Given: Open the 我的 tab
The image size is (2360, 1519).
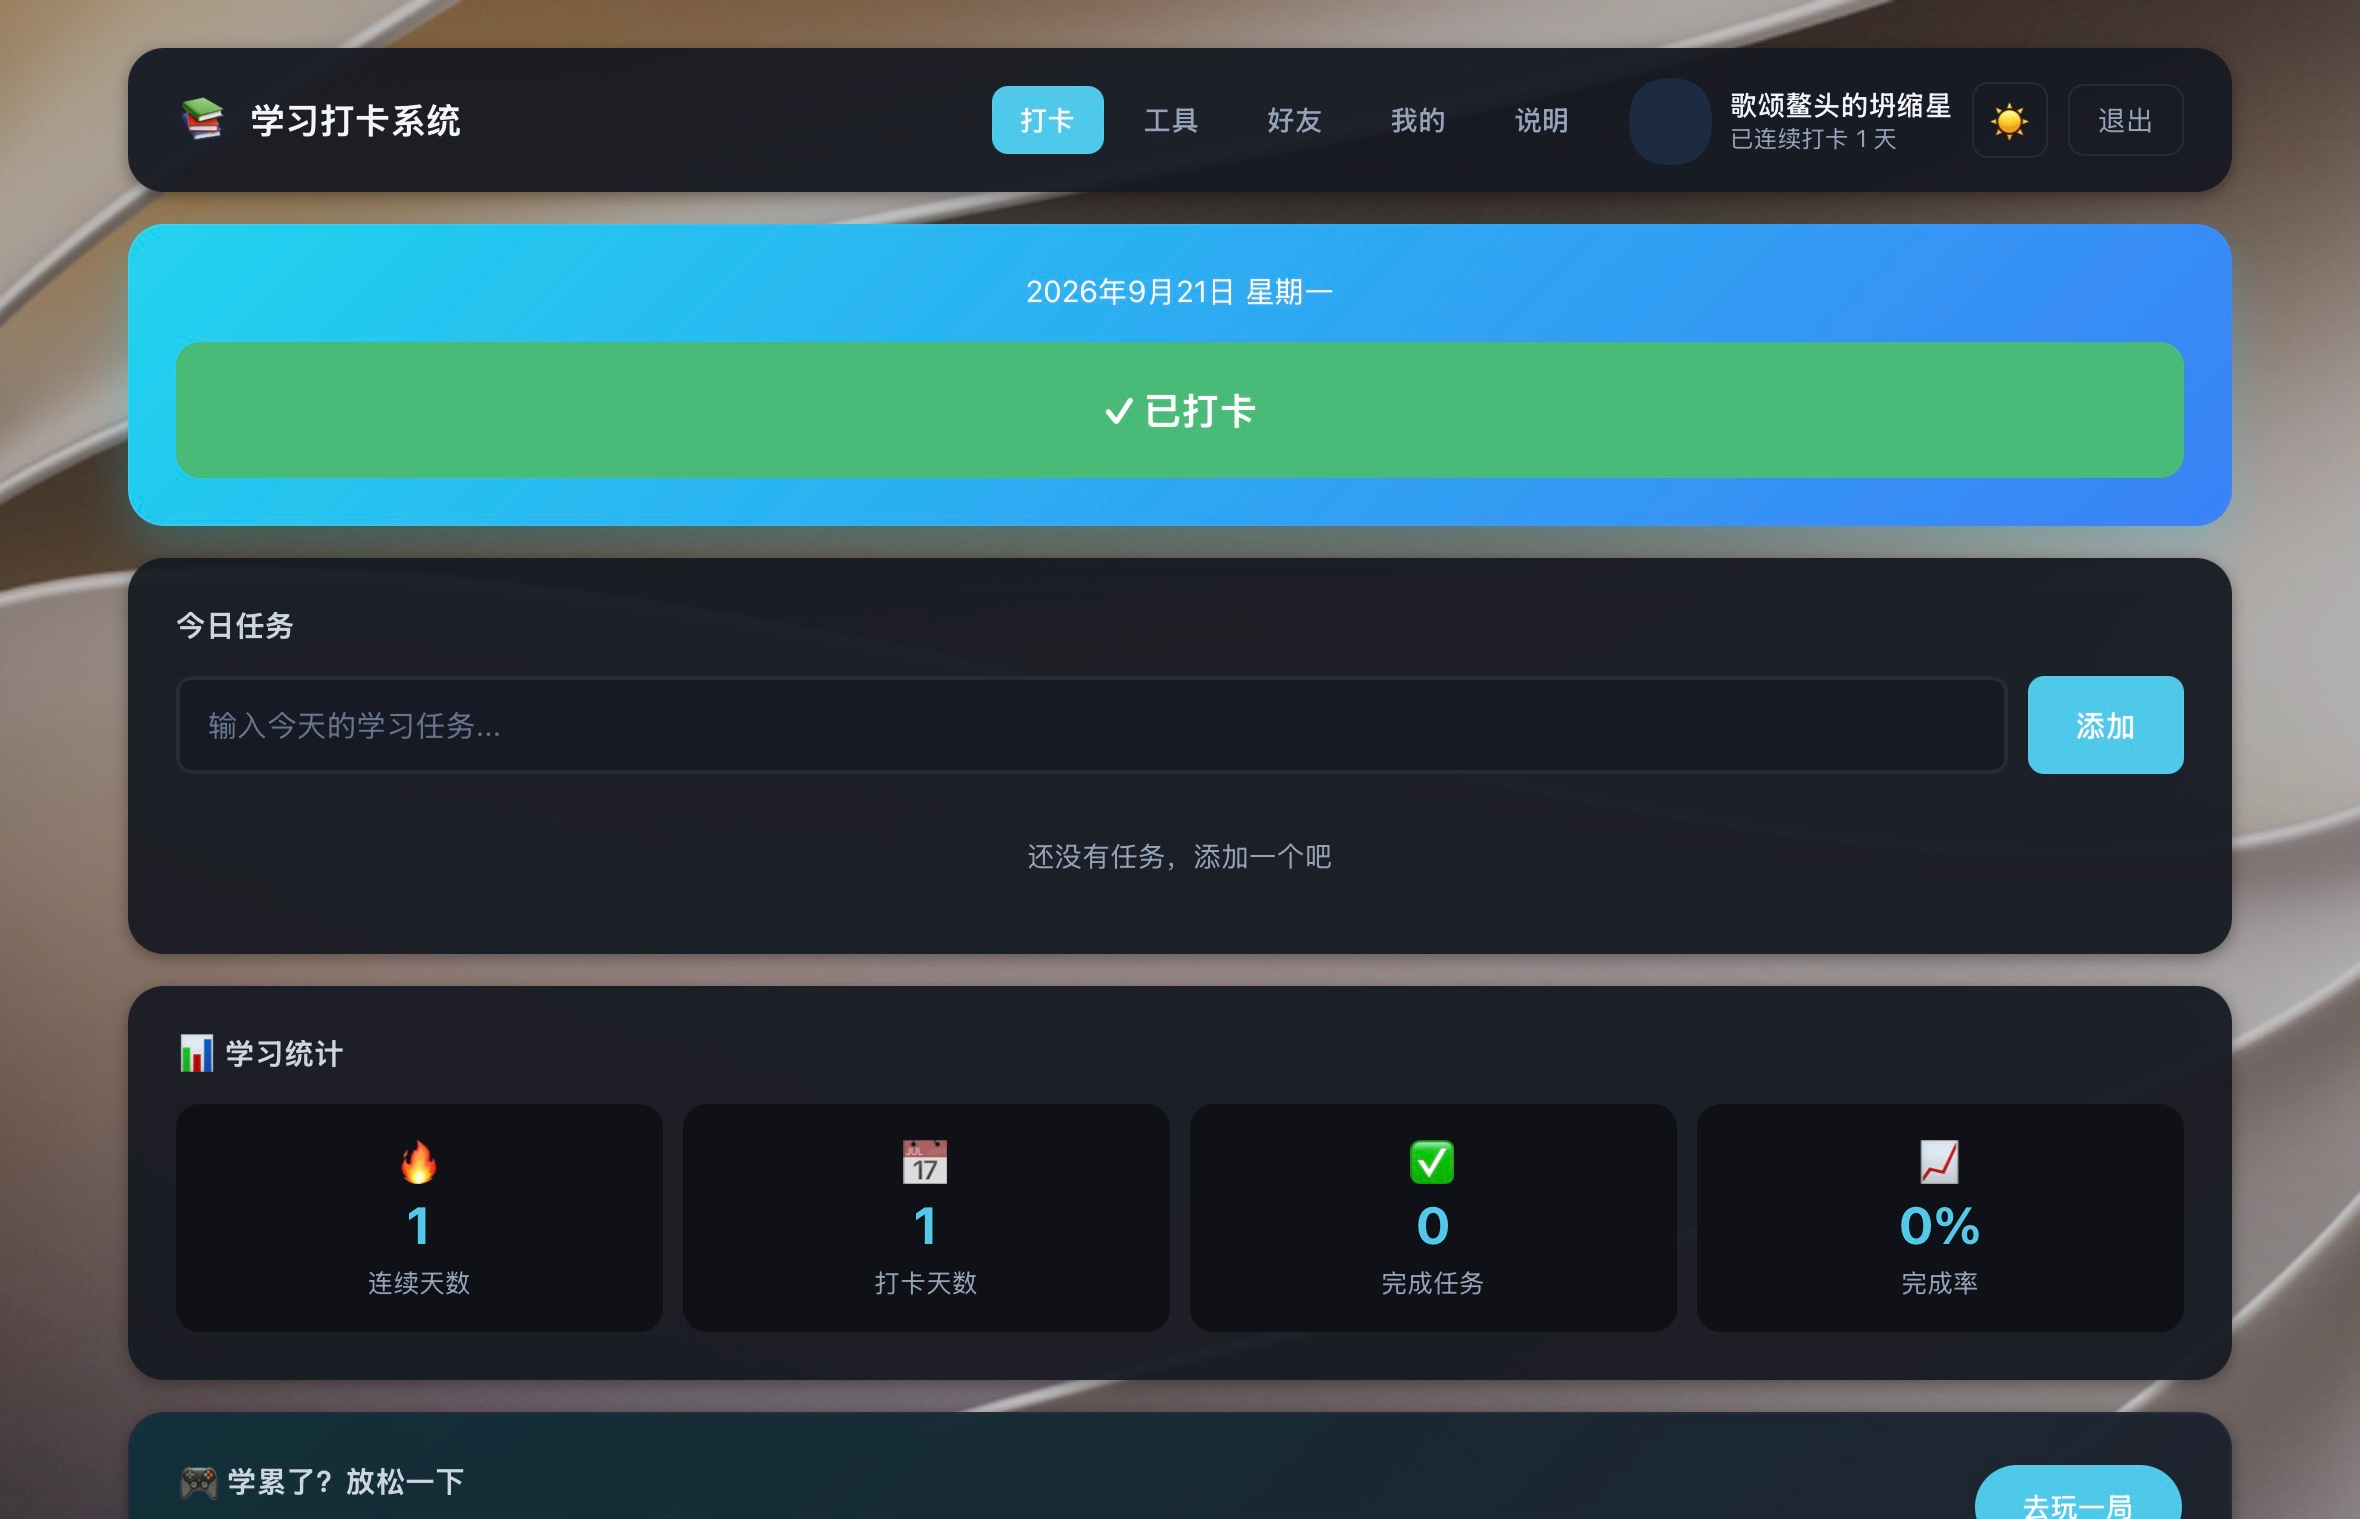Looking at the screenshot, I should (x=1418, y=120).
